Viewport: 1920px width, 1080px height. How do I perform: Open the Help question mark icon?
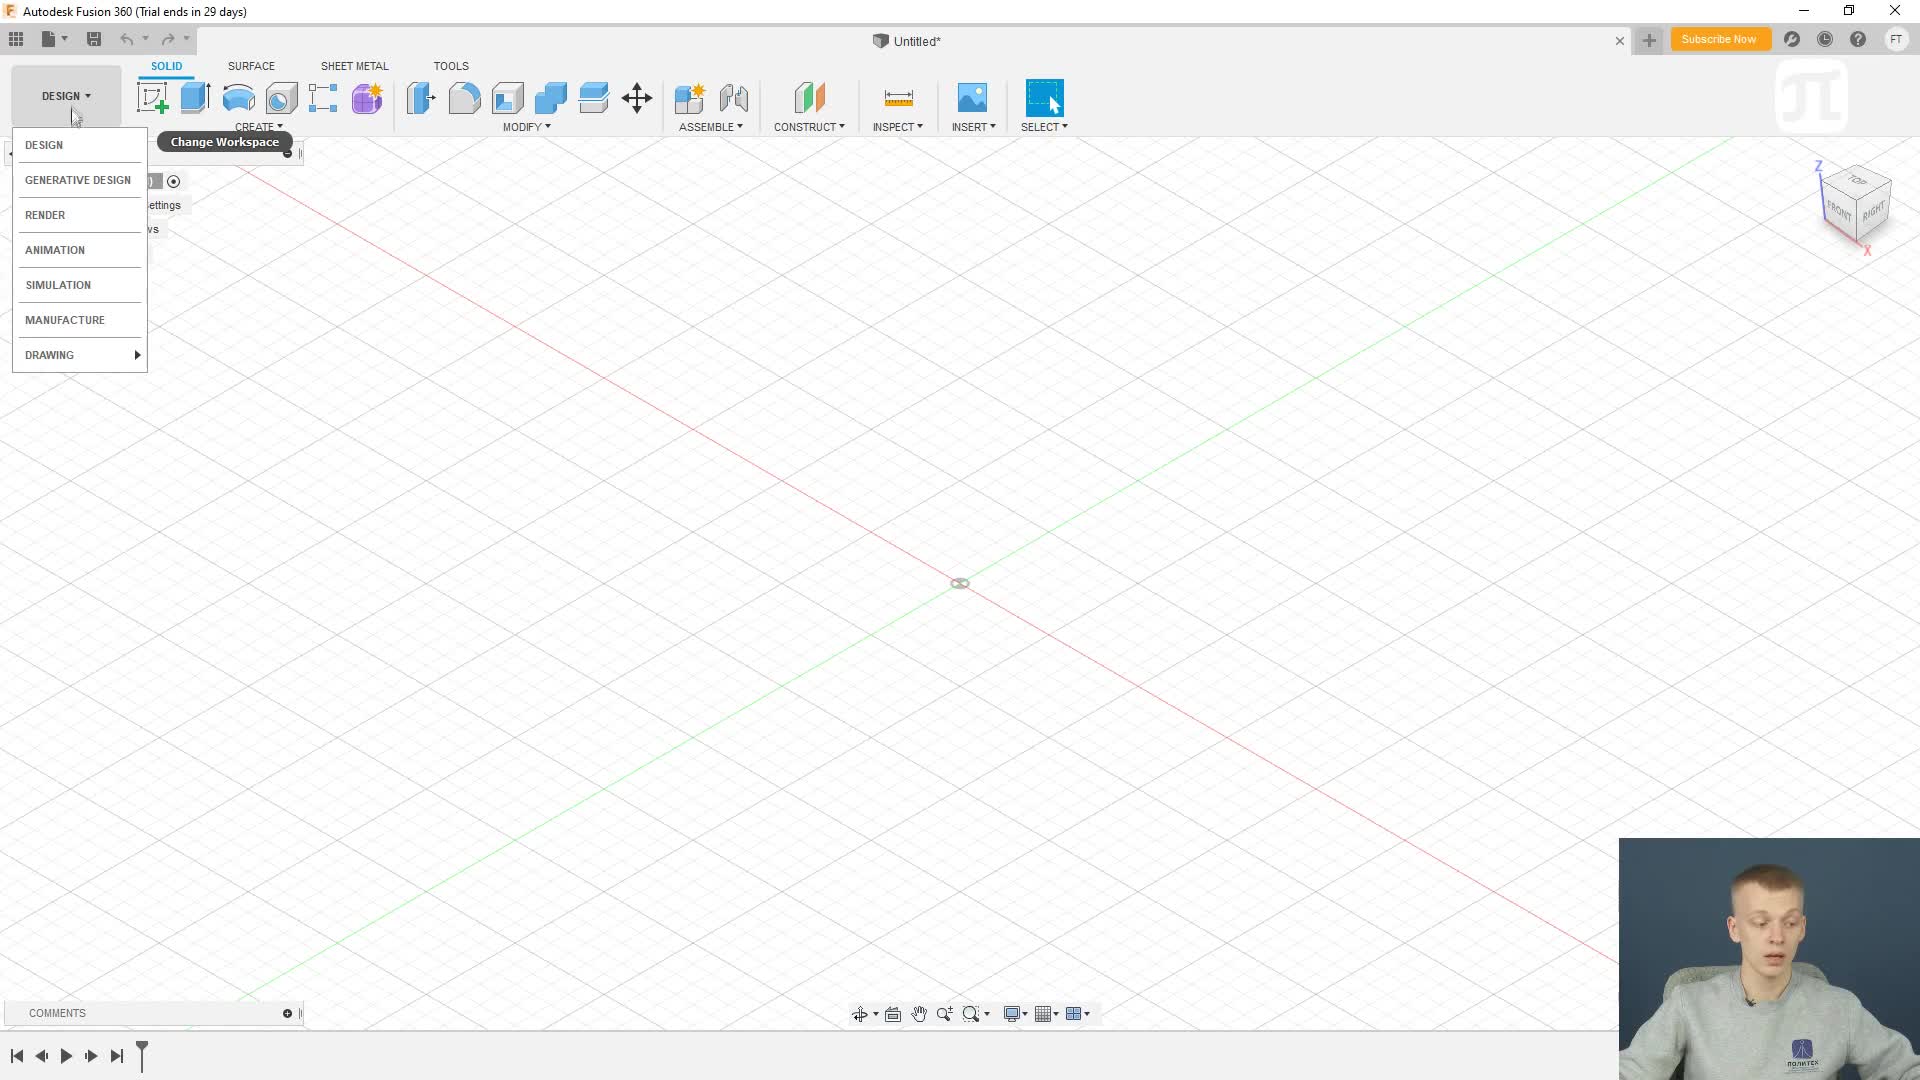(1858, 39)
